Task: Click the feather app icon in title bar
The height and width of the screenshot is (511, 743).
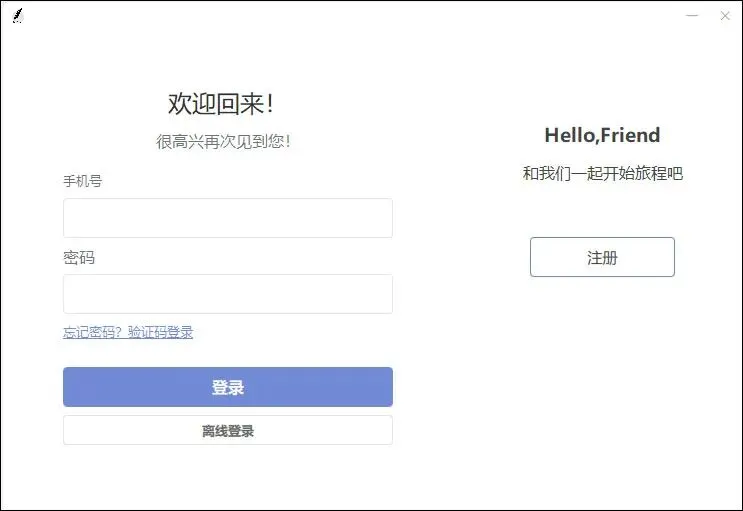Action: (x=17, y=15)
